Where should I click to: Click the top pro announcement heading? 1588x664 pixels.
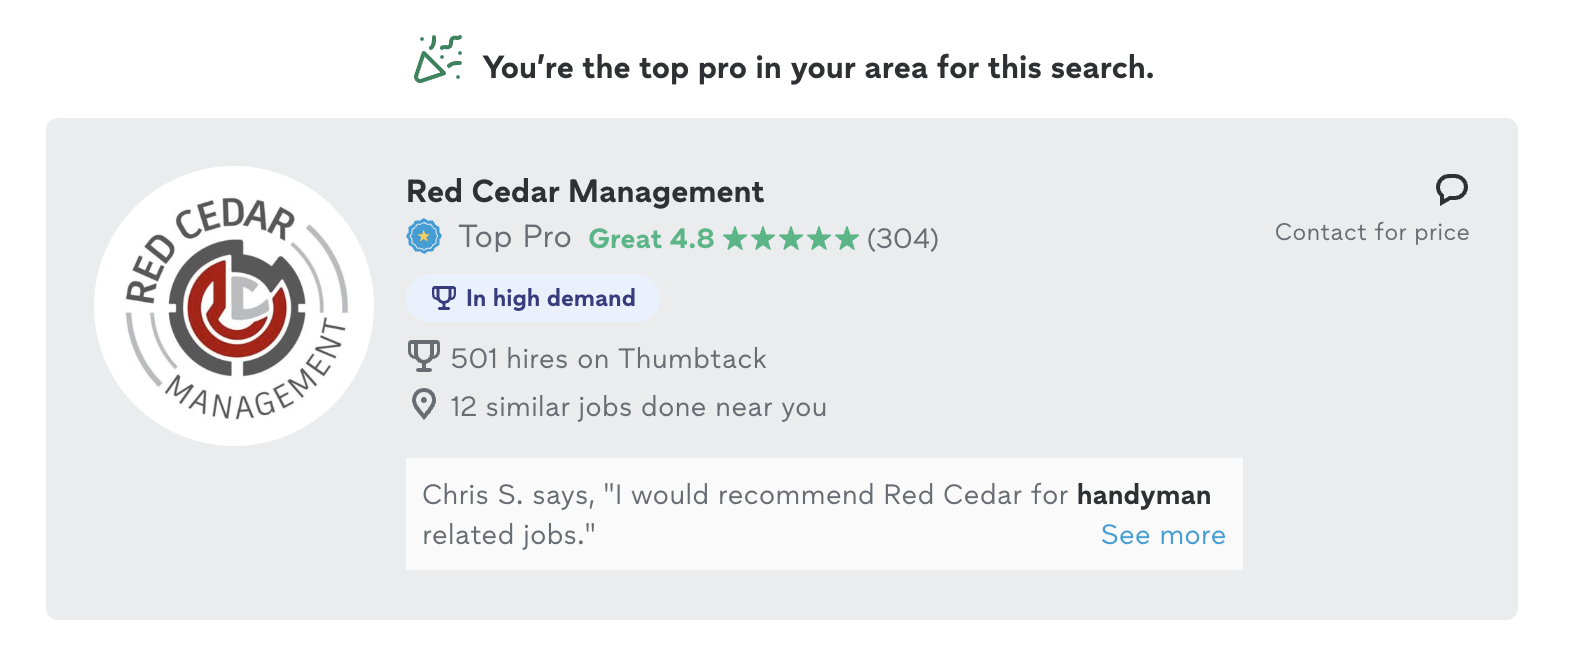(x=818, y=68)
